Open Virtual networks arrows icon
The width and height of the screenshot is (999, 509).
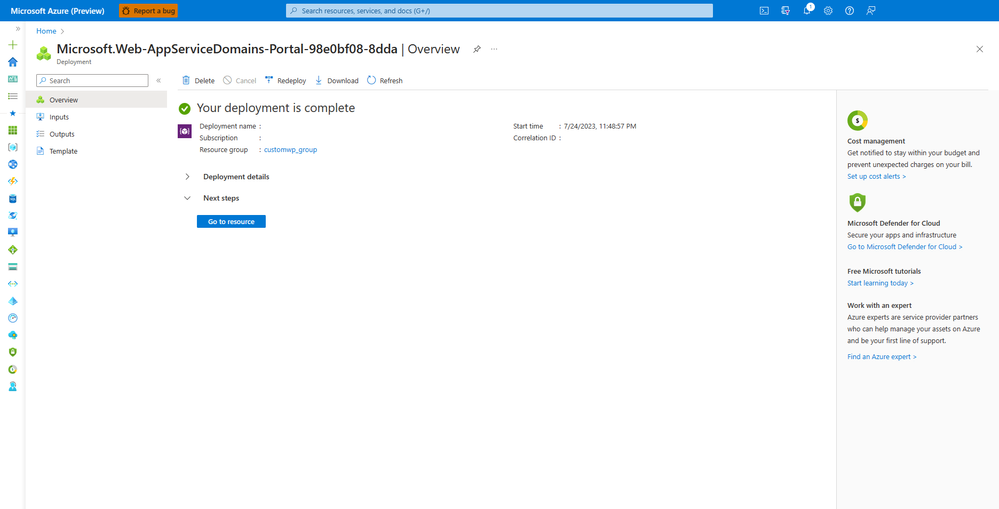click(13, 283)
